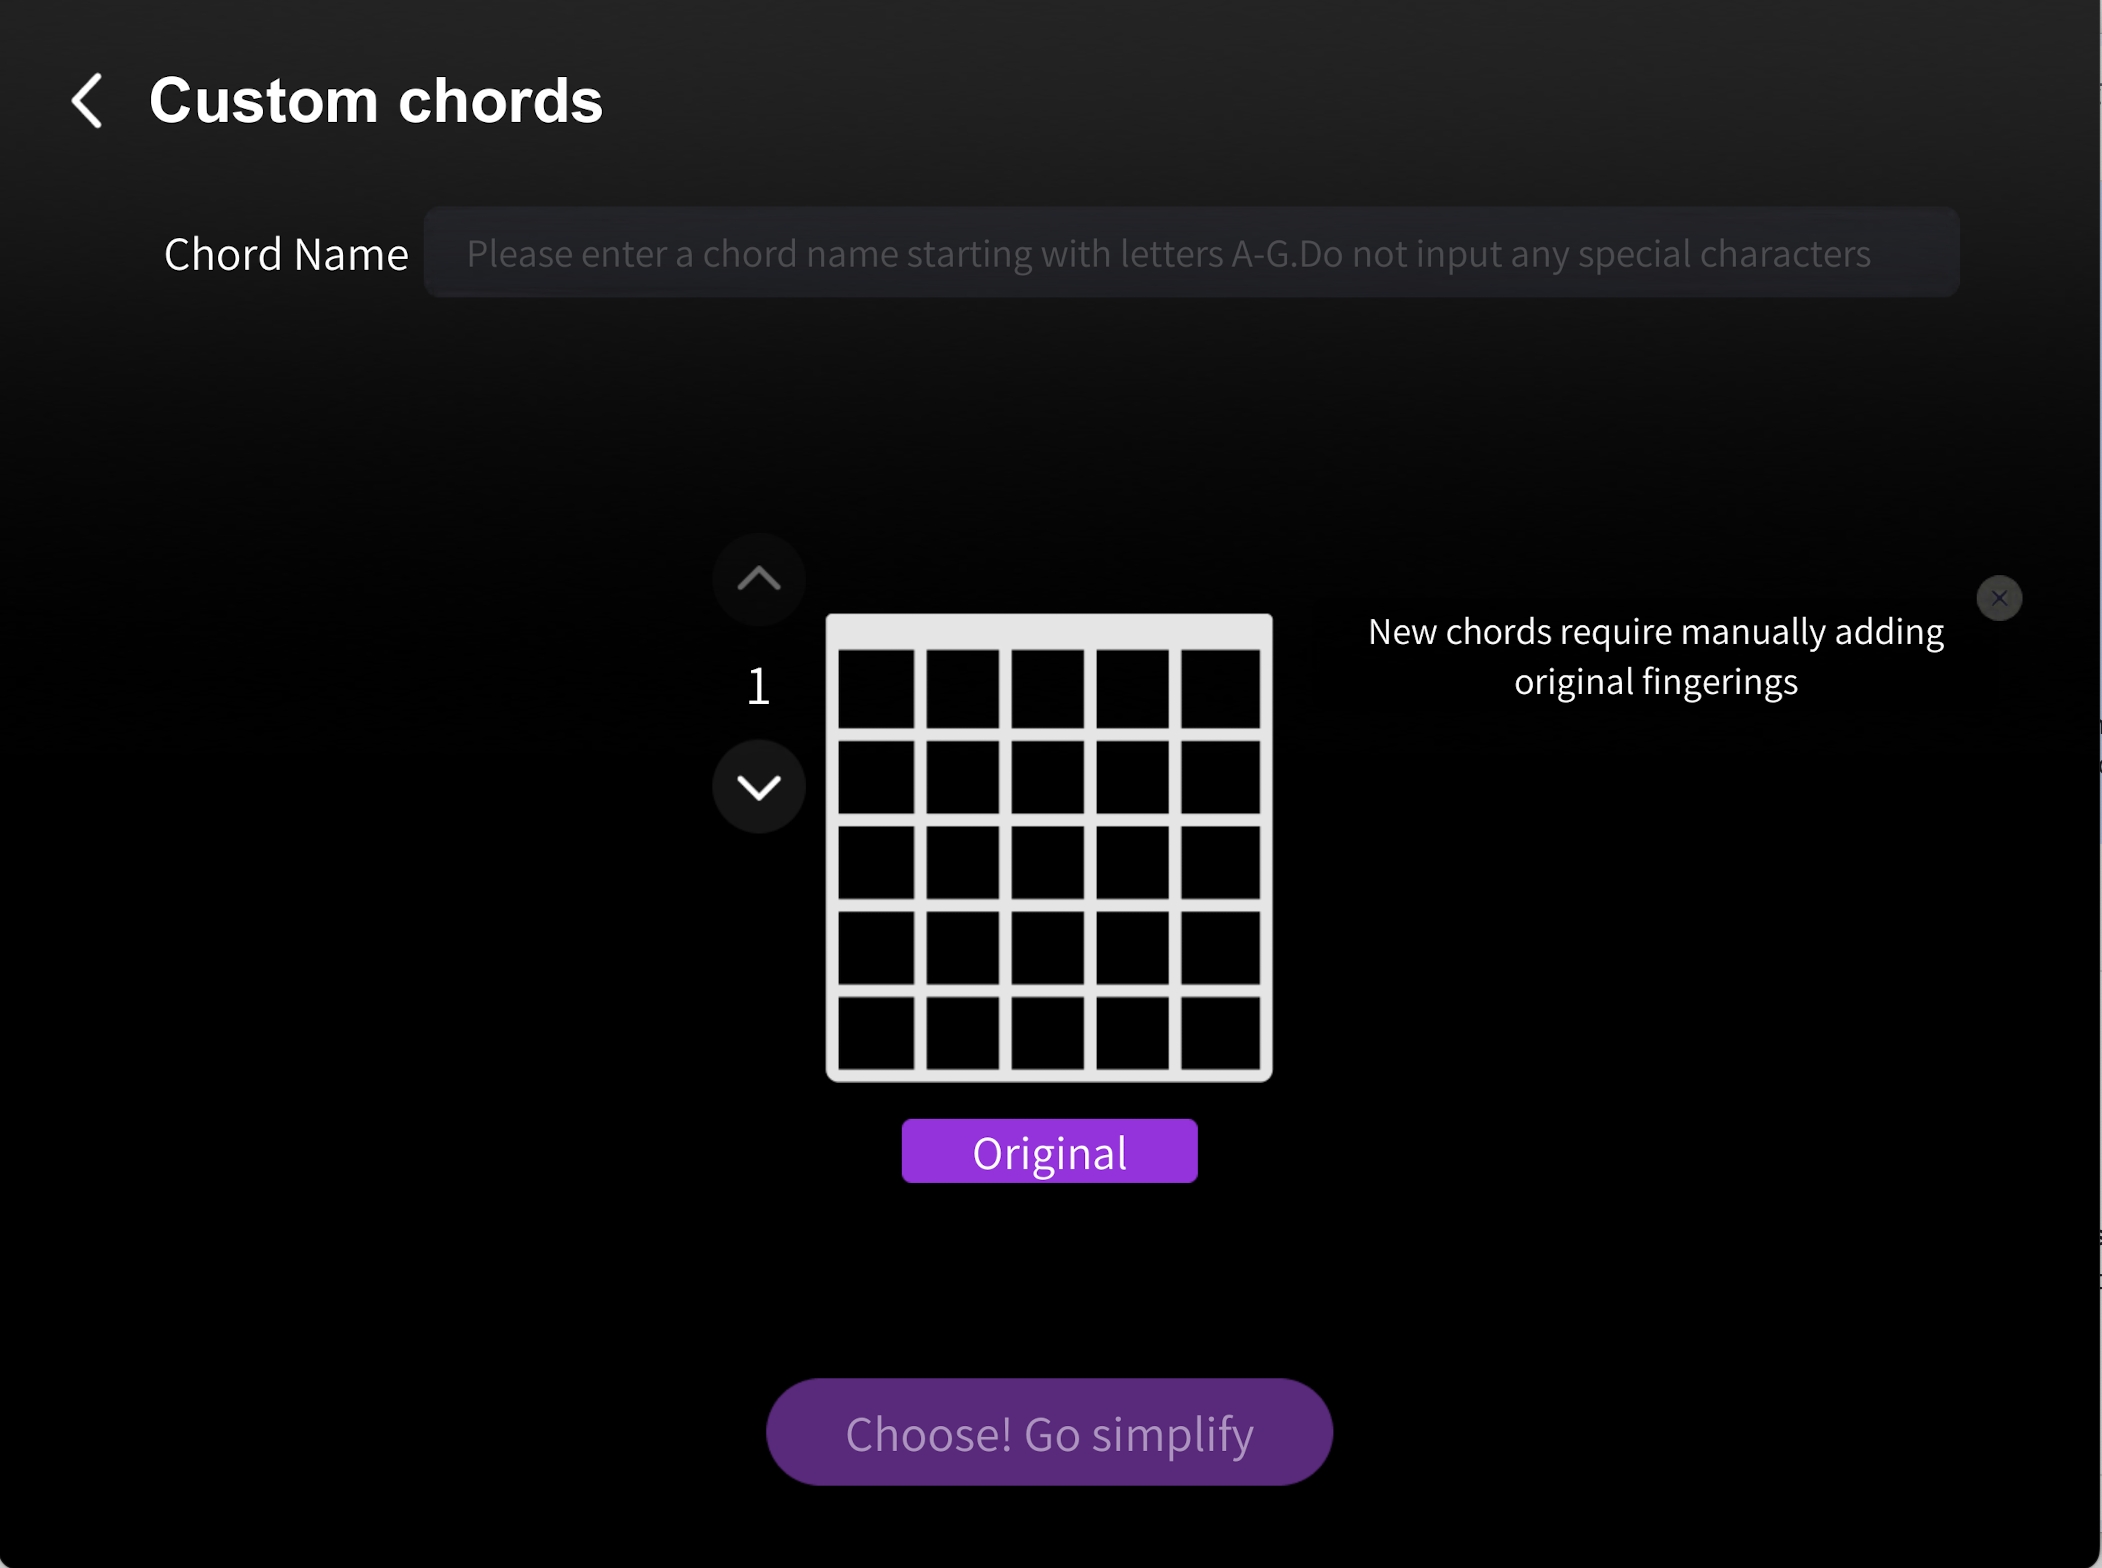The width and height of the screenshot is (2102, 1568).
Task: Dismiss the fingerings tooltip with the x icon
Action: (x=1998, y=597)
